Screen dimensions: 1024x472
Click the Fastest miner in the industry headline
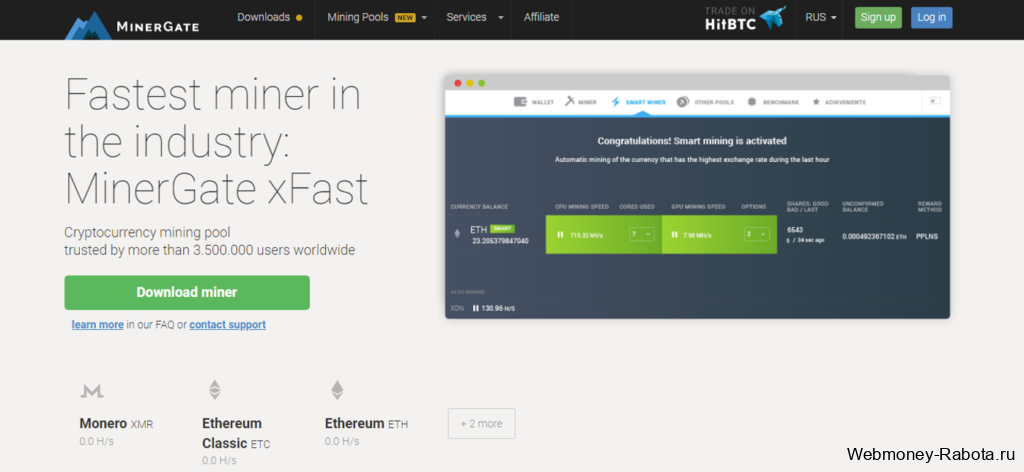216,140
